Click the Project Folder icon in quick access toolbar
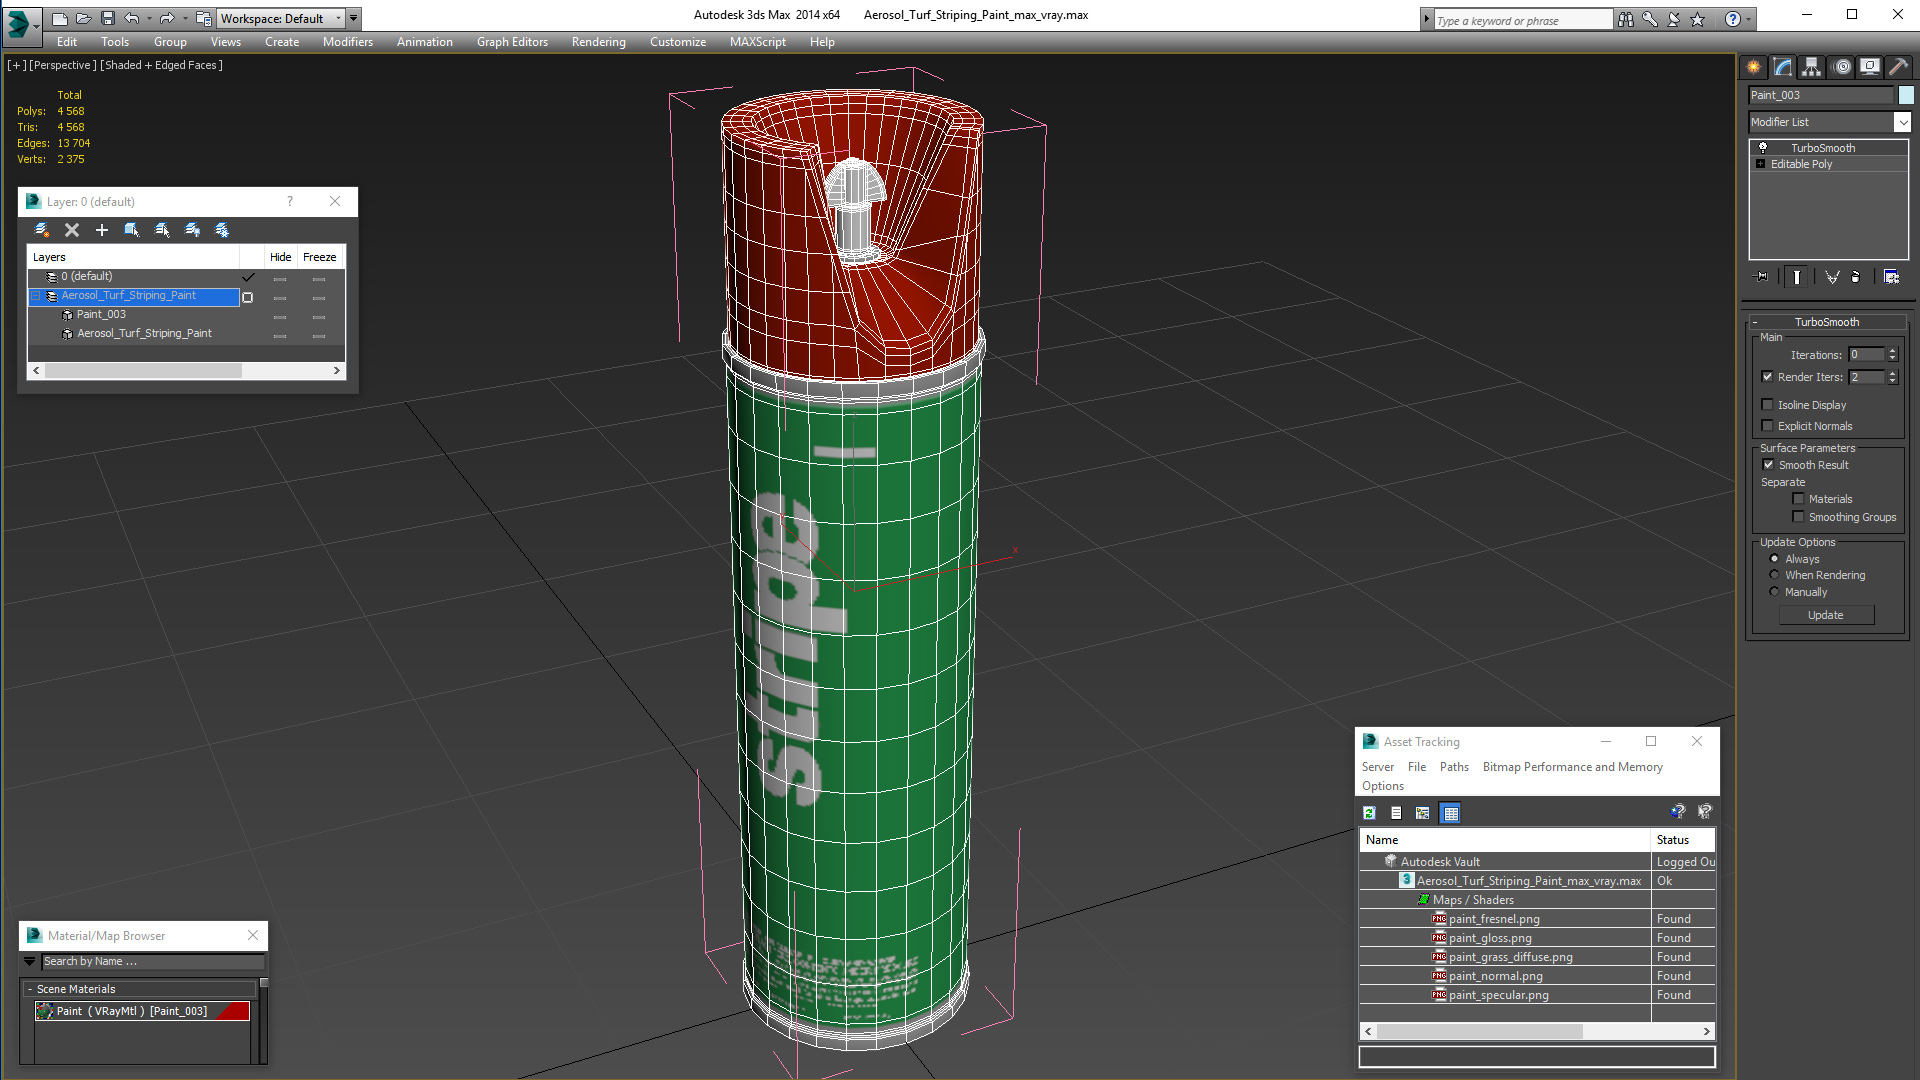Screen dimensions: 1920x1080 click(204, 18)
